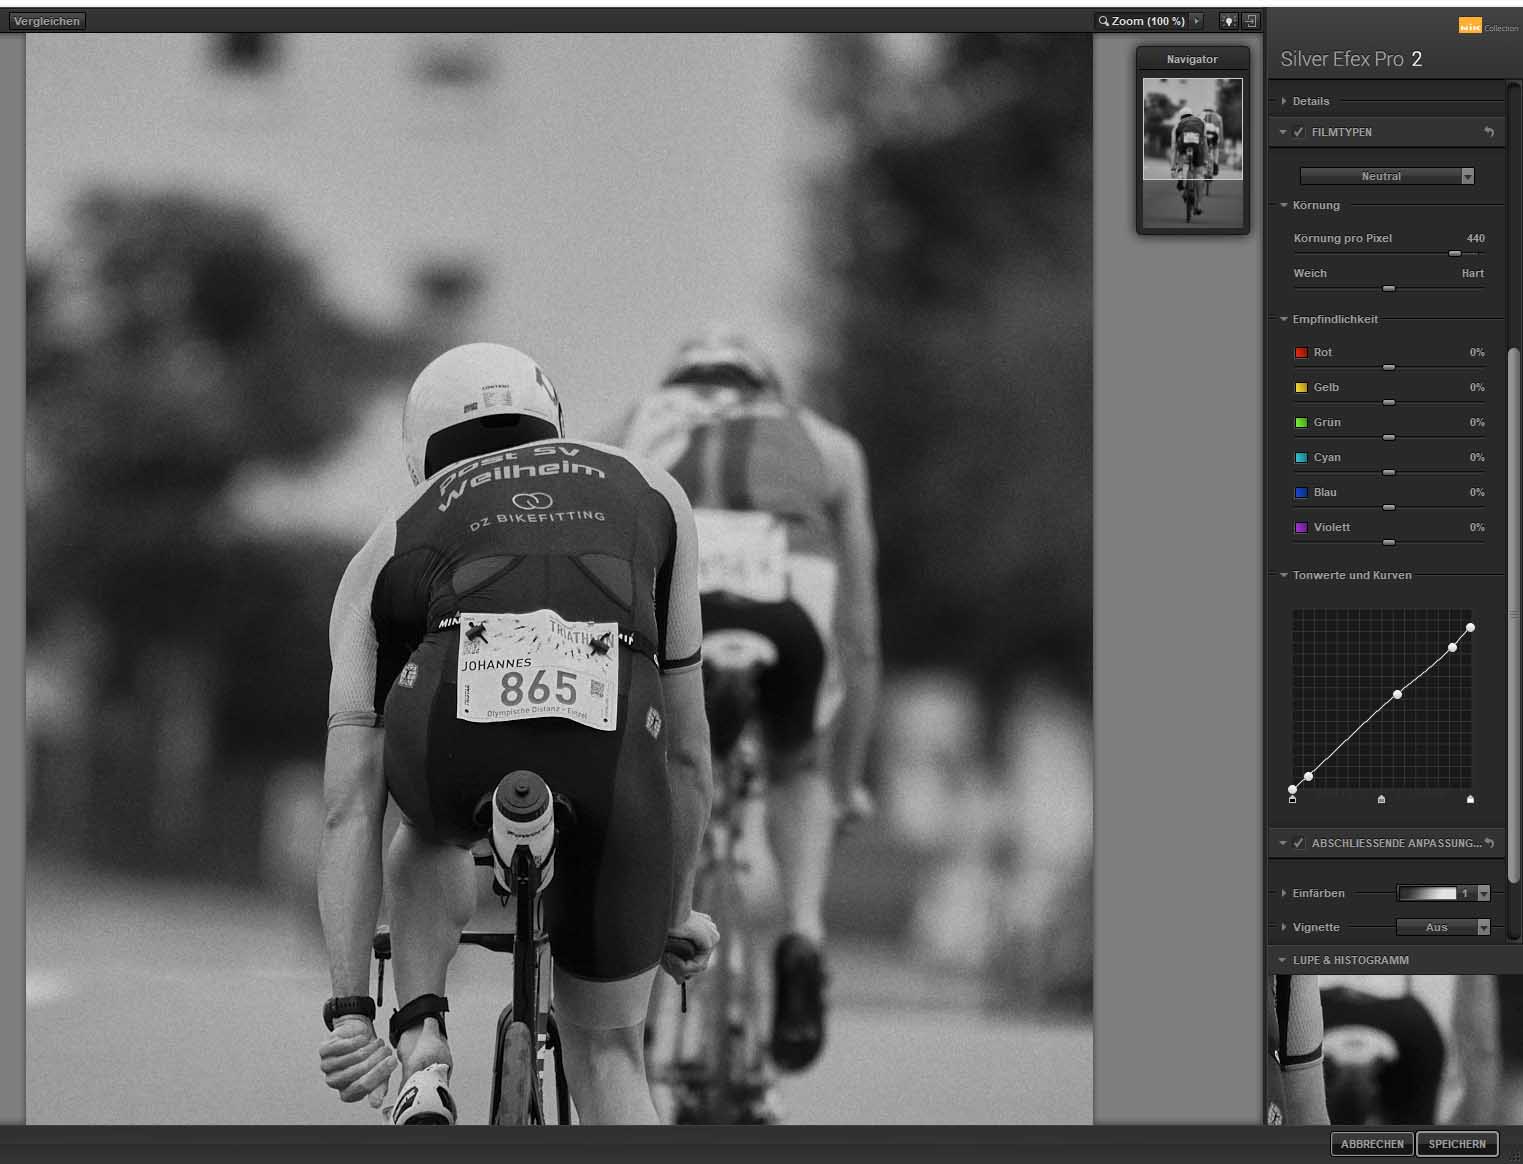Click Speichern to save the image
The height and width of the screenshot is (1164, 1523).
pos(1456,1144)
